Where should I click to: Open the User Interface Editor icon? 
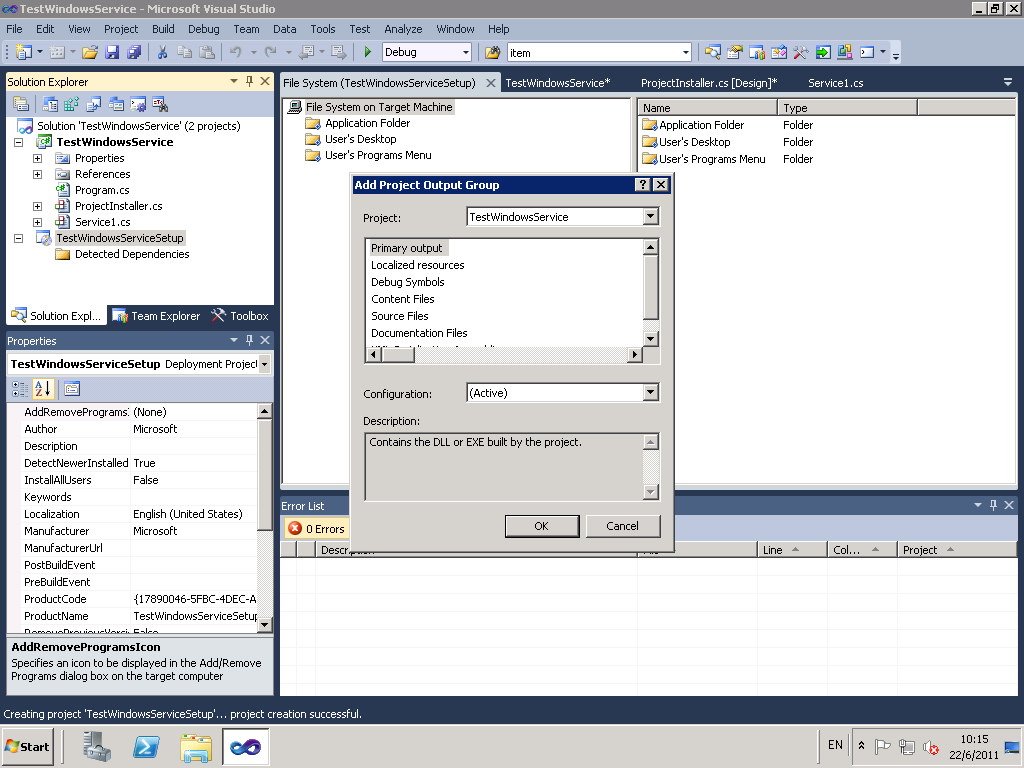coord(116,104)
